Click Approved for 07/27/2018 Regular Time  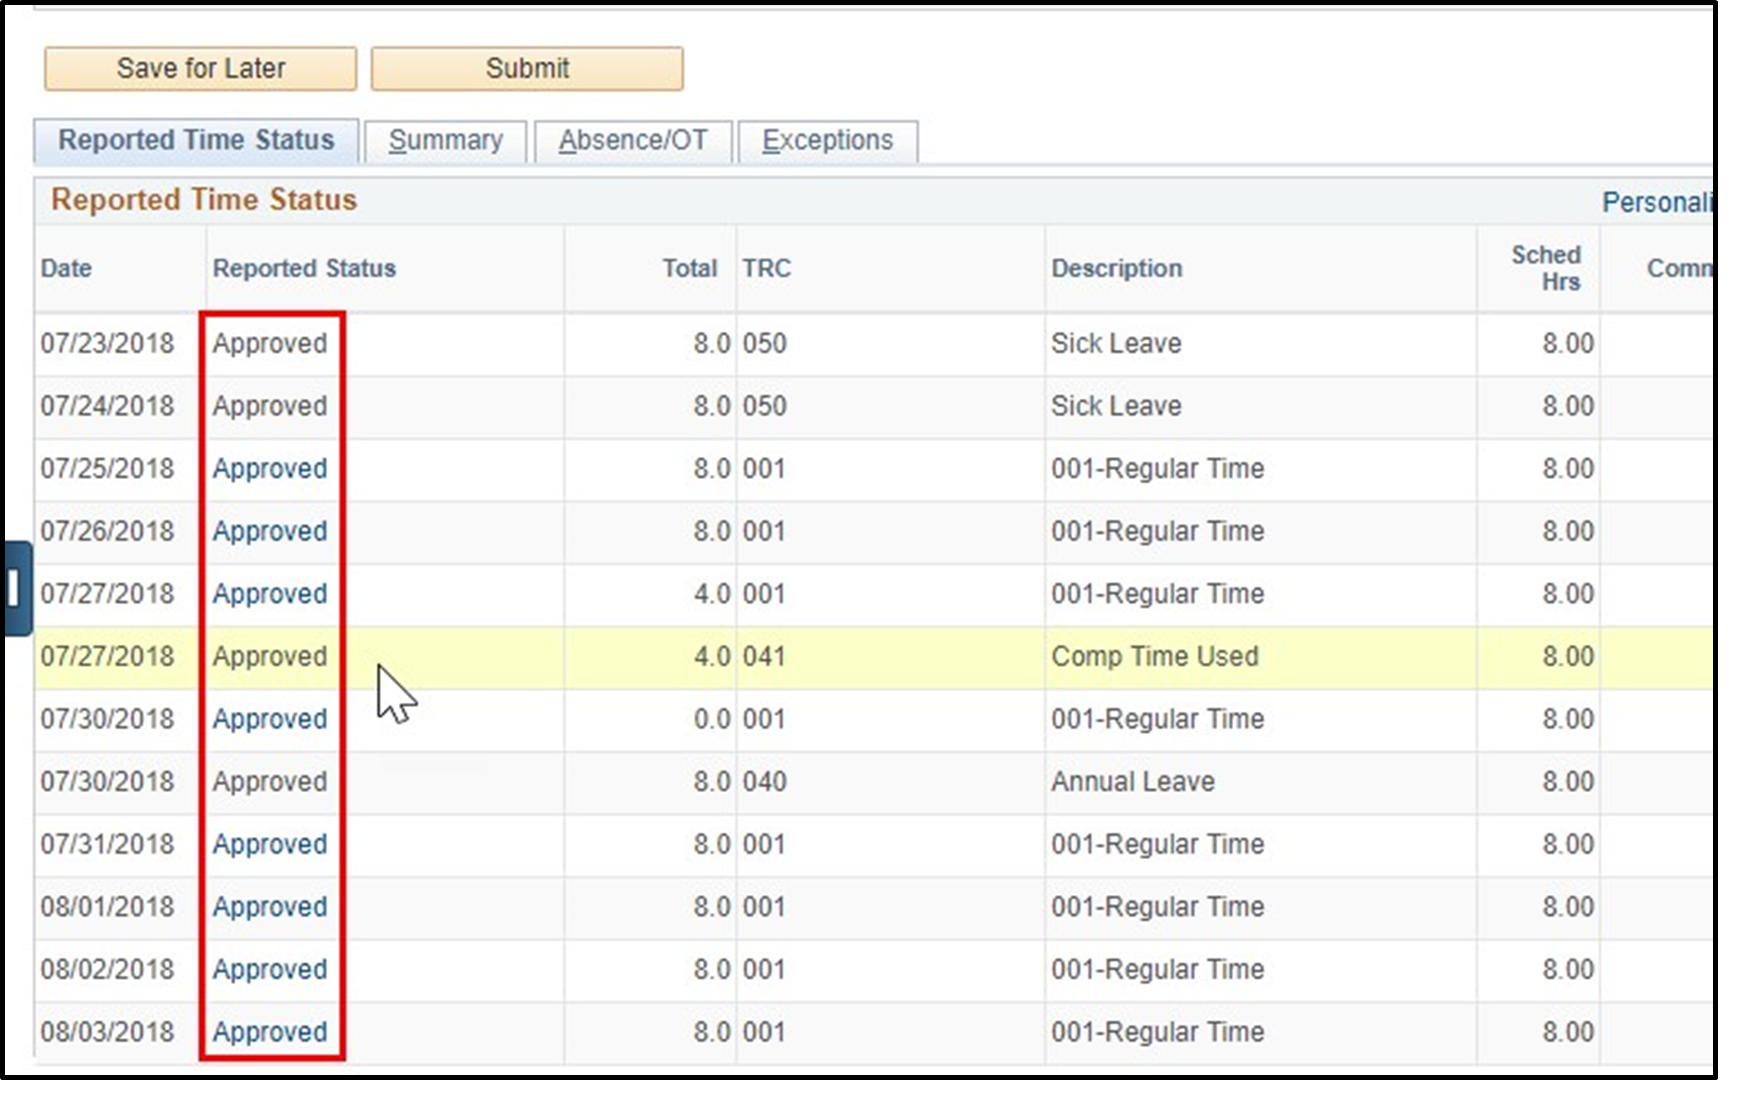tap(270, 593)
